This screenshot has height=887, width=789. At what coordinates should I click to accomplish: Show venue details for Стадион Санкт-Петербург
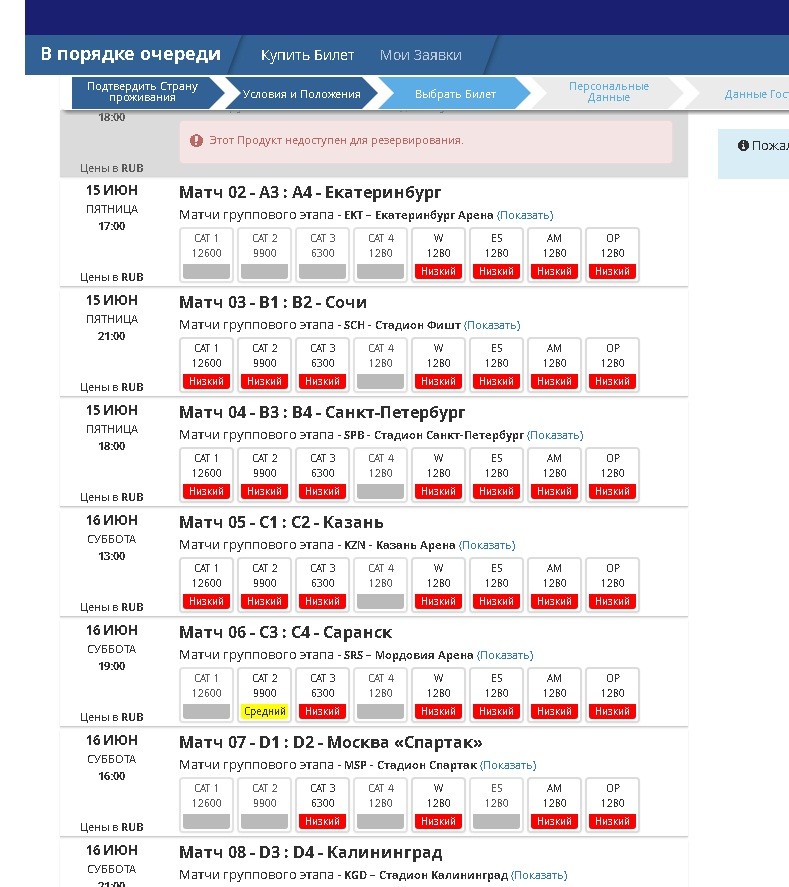pyautogui.click(x=555, y=435)
